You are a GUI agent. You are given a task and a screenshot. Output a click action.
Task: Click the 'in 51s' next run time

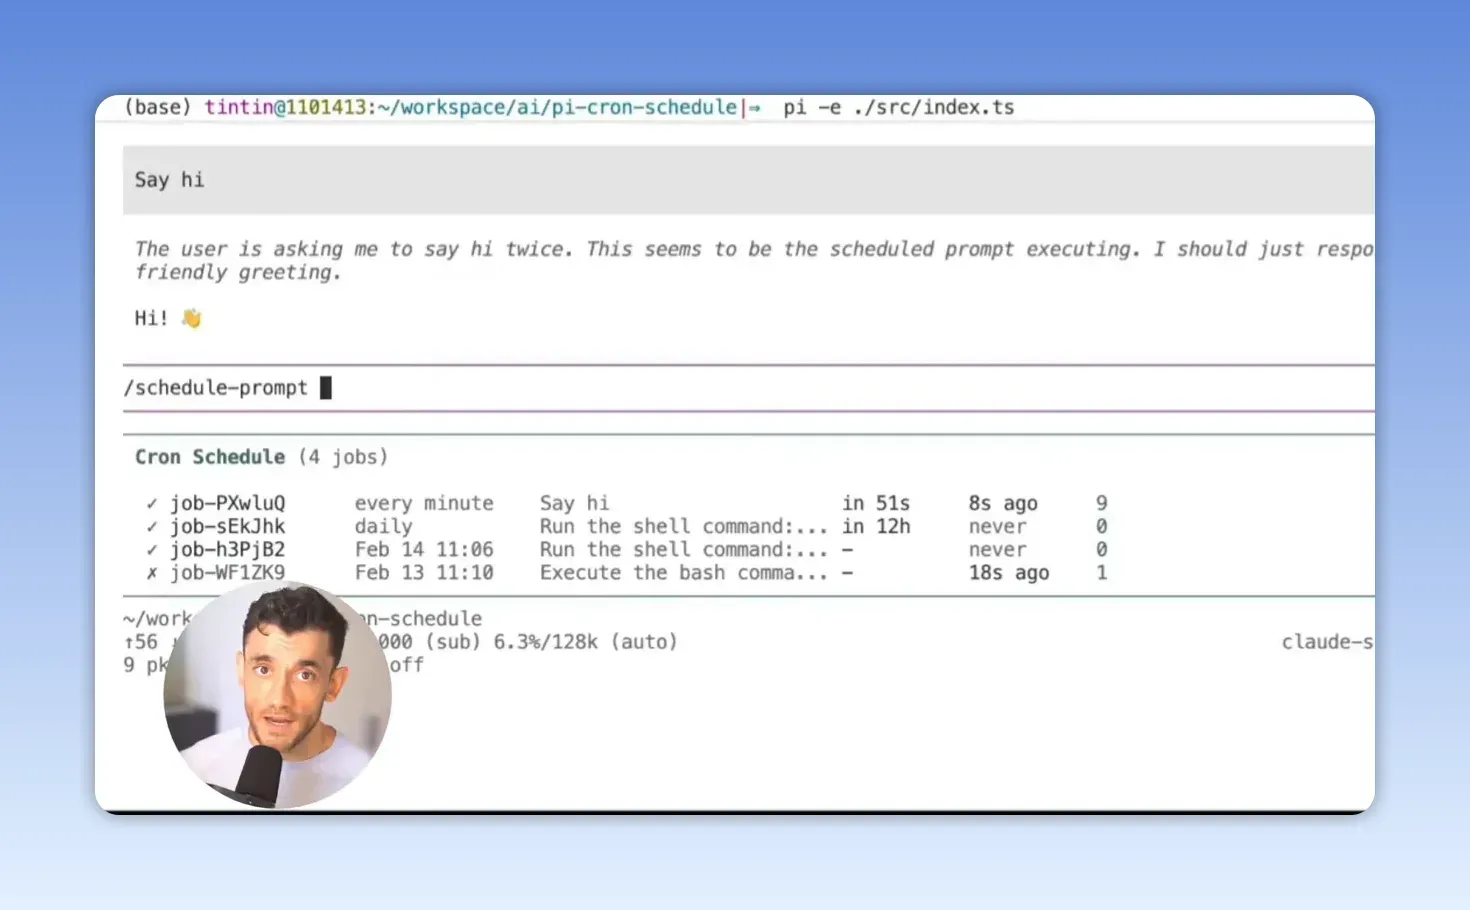point(876,503)
